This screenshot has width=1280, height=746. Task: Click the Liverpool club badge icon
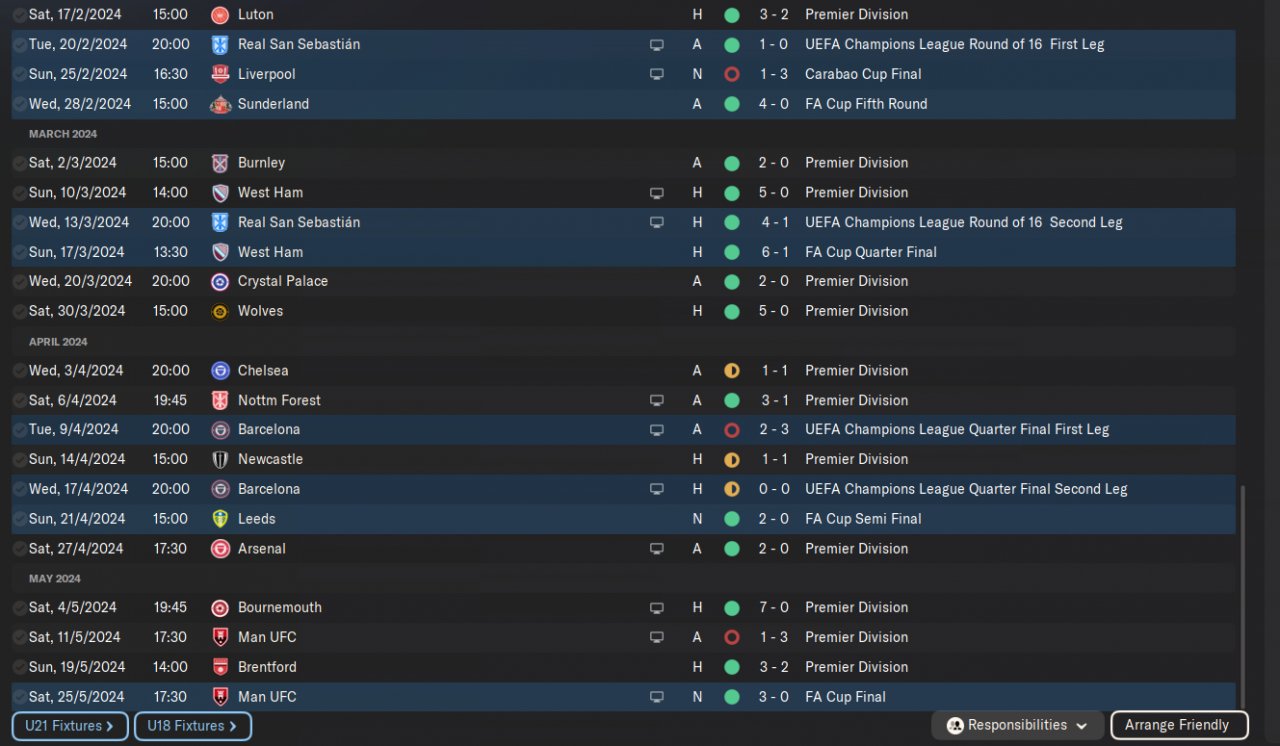click(x=220, y=74)
